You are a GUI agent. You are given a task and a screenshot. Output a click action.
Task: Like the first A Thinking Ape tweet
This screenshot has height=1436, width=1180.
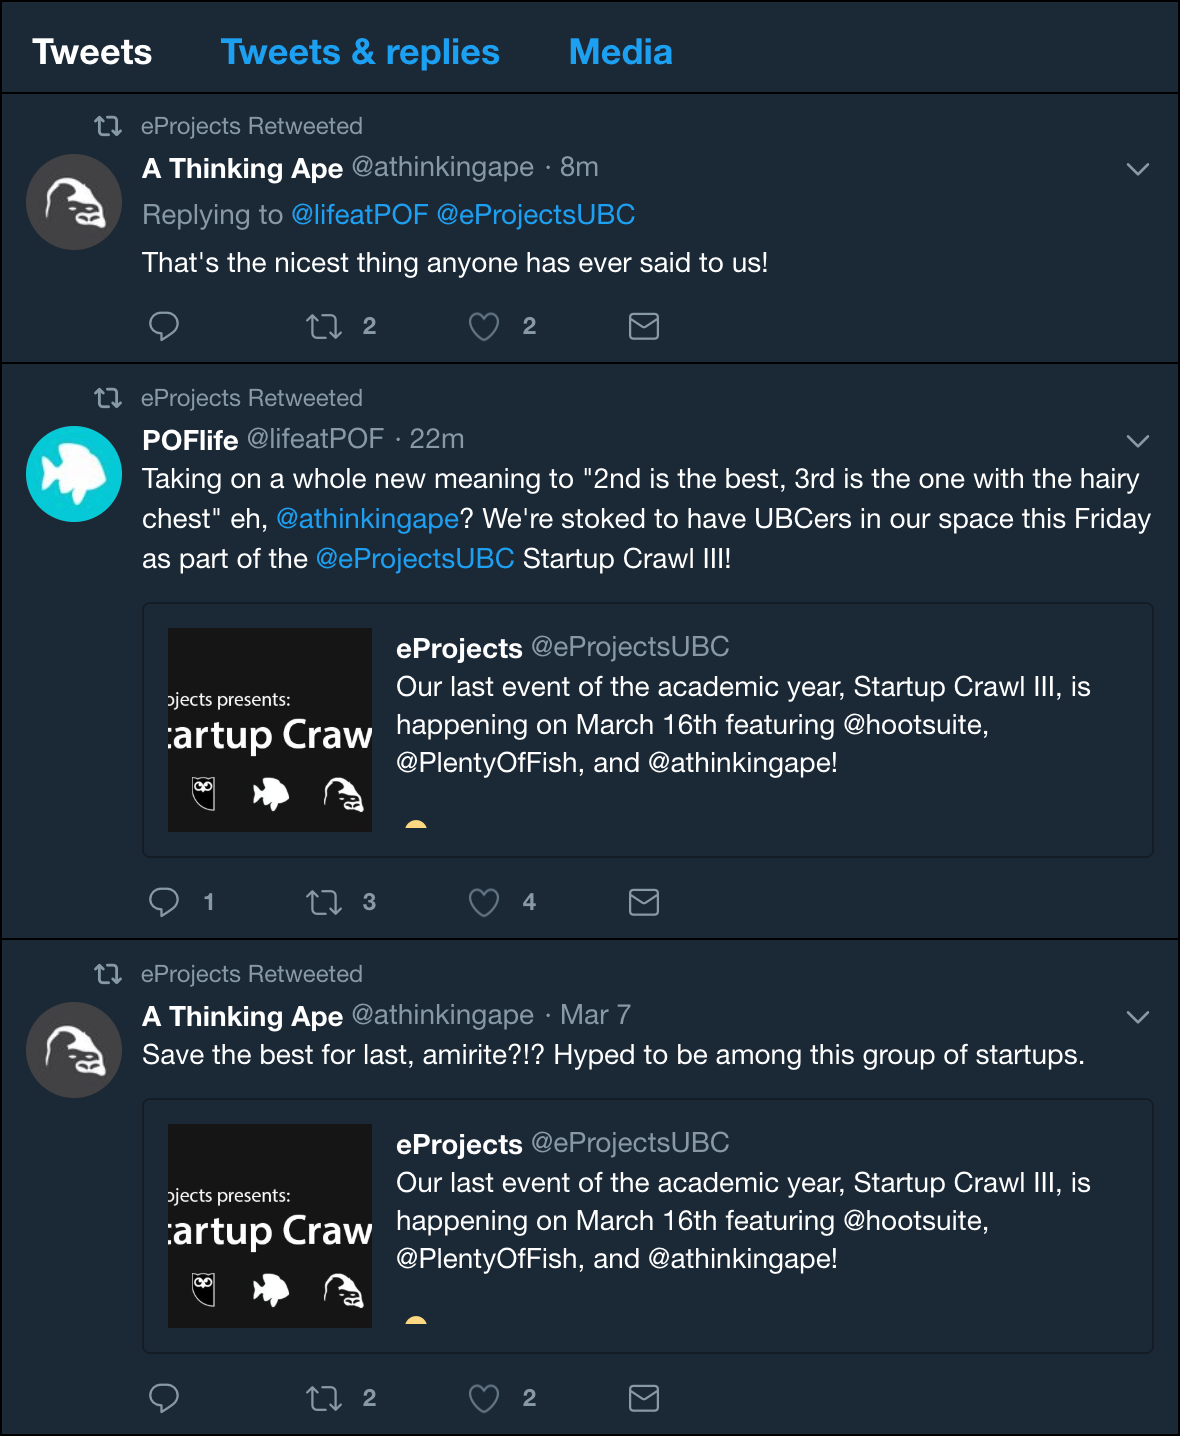tap(484, 326)
